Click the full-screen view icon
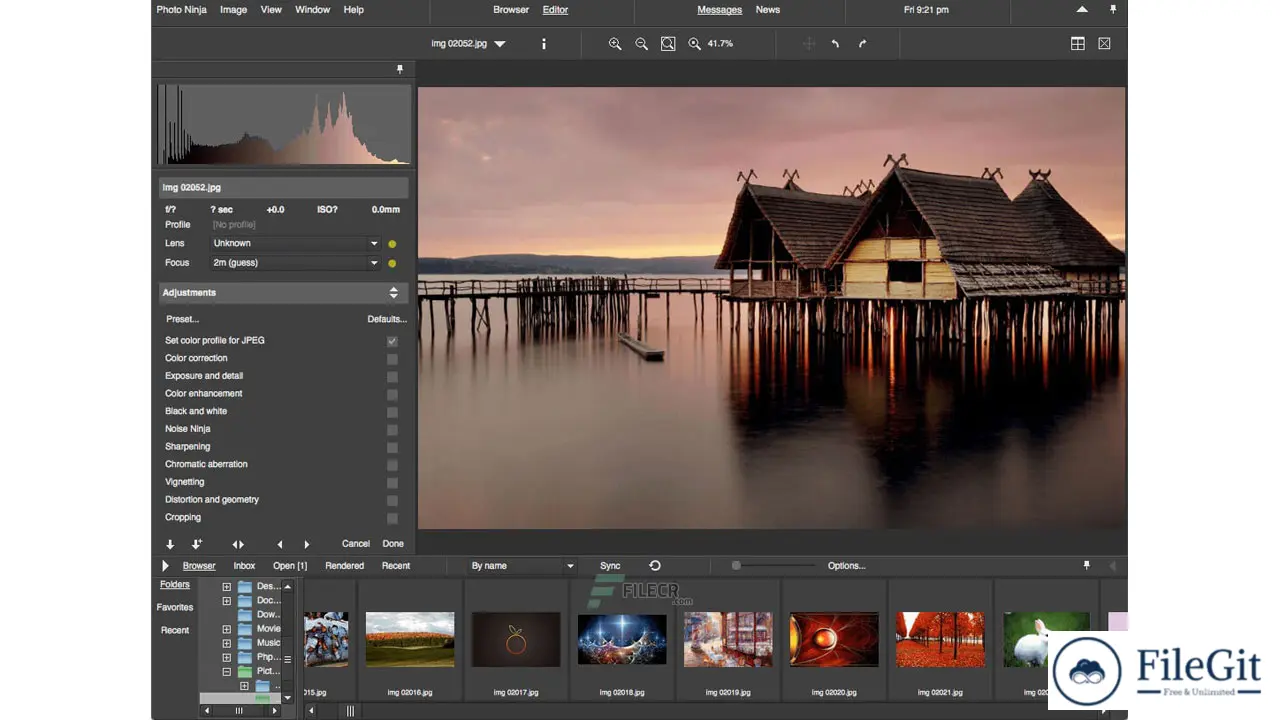The height and width of the screenshot is (720, 1280). pos(1104,44)
